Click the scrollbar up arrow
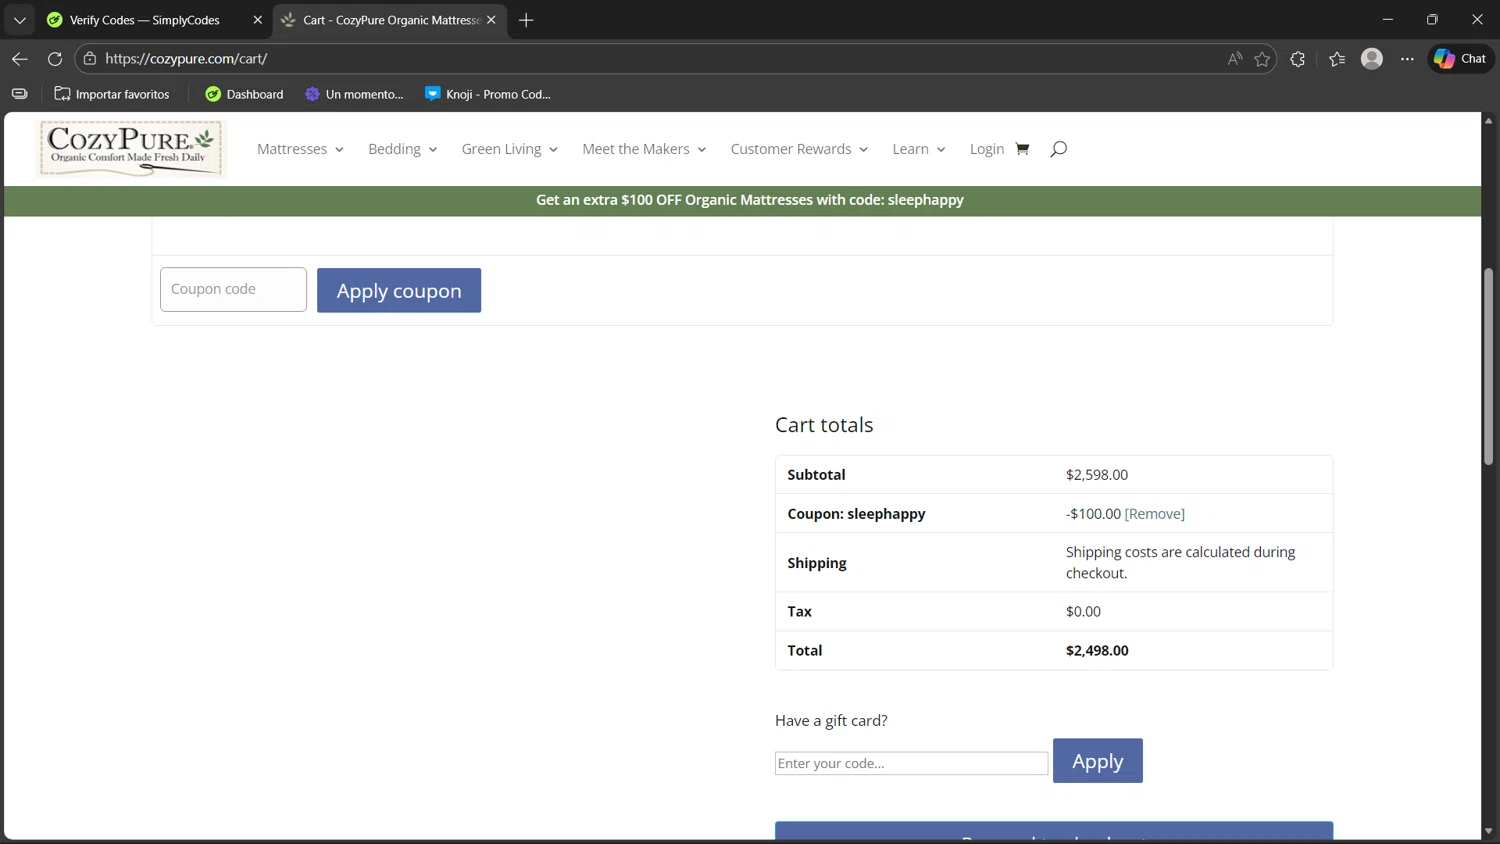 (x=1488, y=120)
